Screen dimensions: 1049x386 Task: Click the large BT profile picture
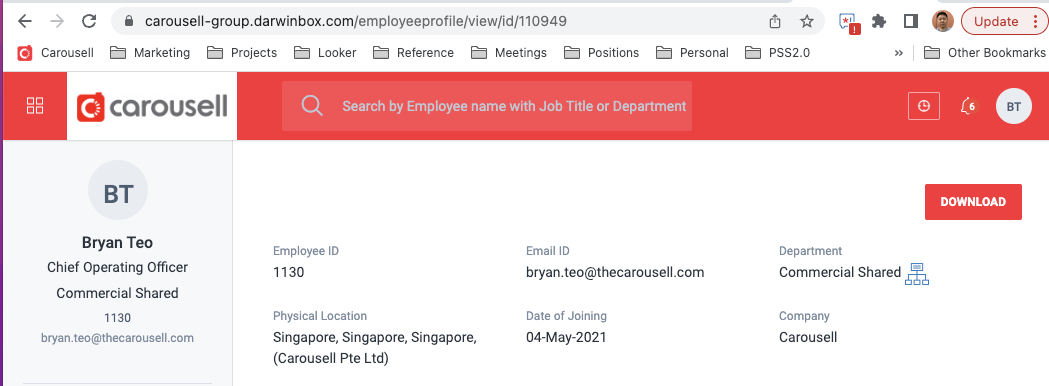118,191
